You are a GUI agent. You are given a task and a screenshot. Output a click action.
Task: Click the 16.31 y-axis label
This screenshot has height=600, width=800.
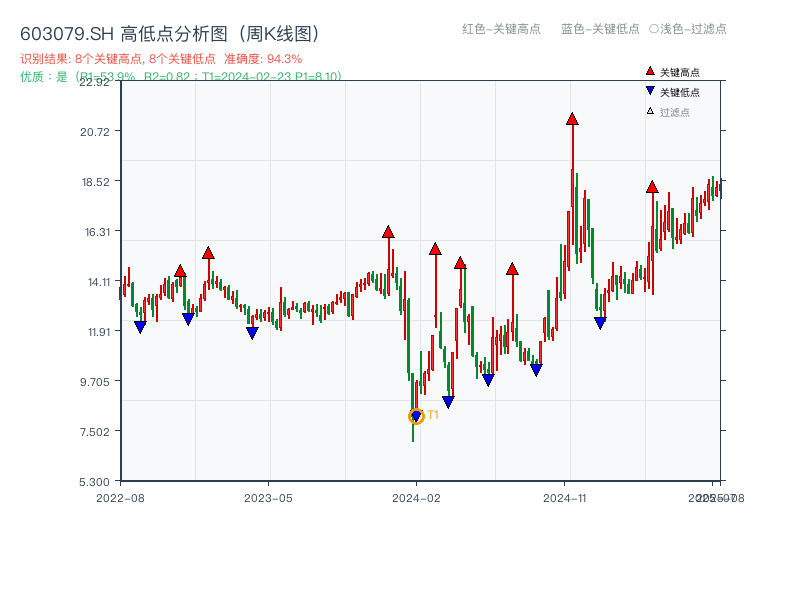[x=97, y=232]
